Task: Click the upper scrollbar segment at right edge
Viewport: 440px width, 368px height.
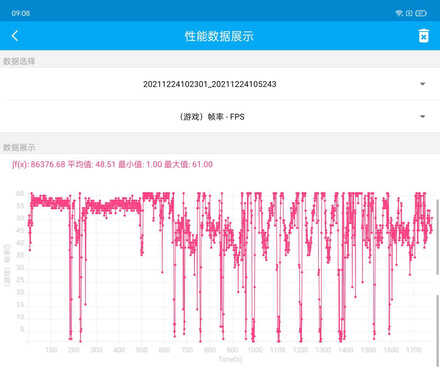Action: pos(437,237)
